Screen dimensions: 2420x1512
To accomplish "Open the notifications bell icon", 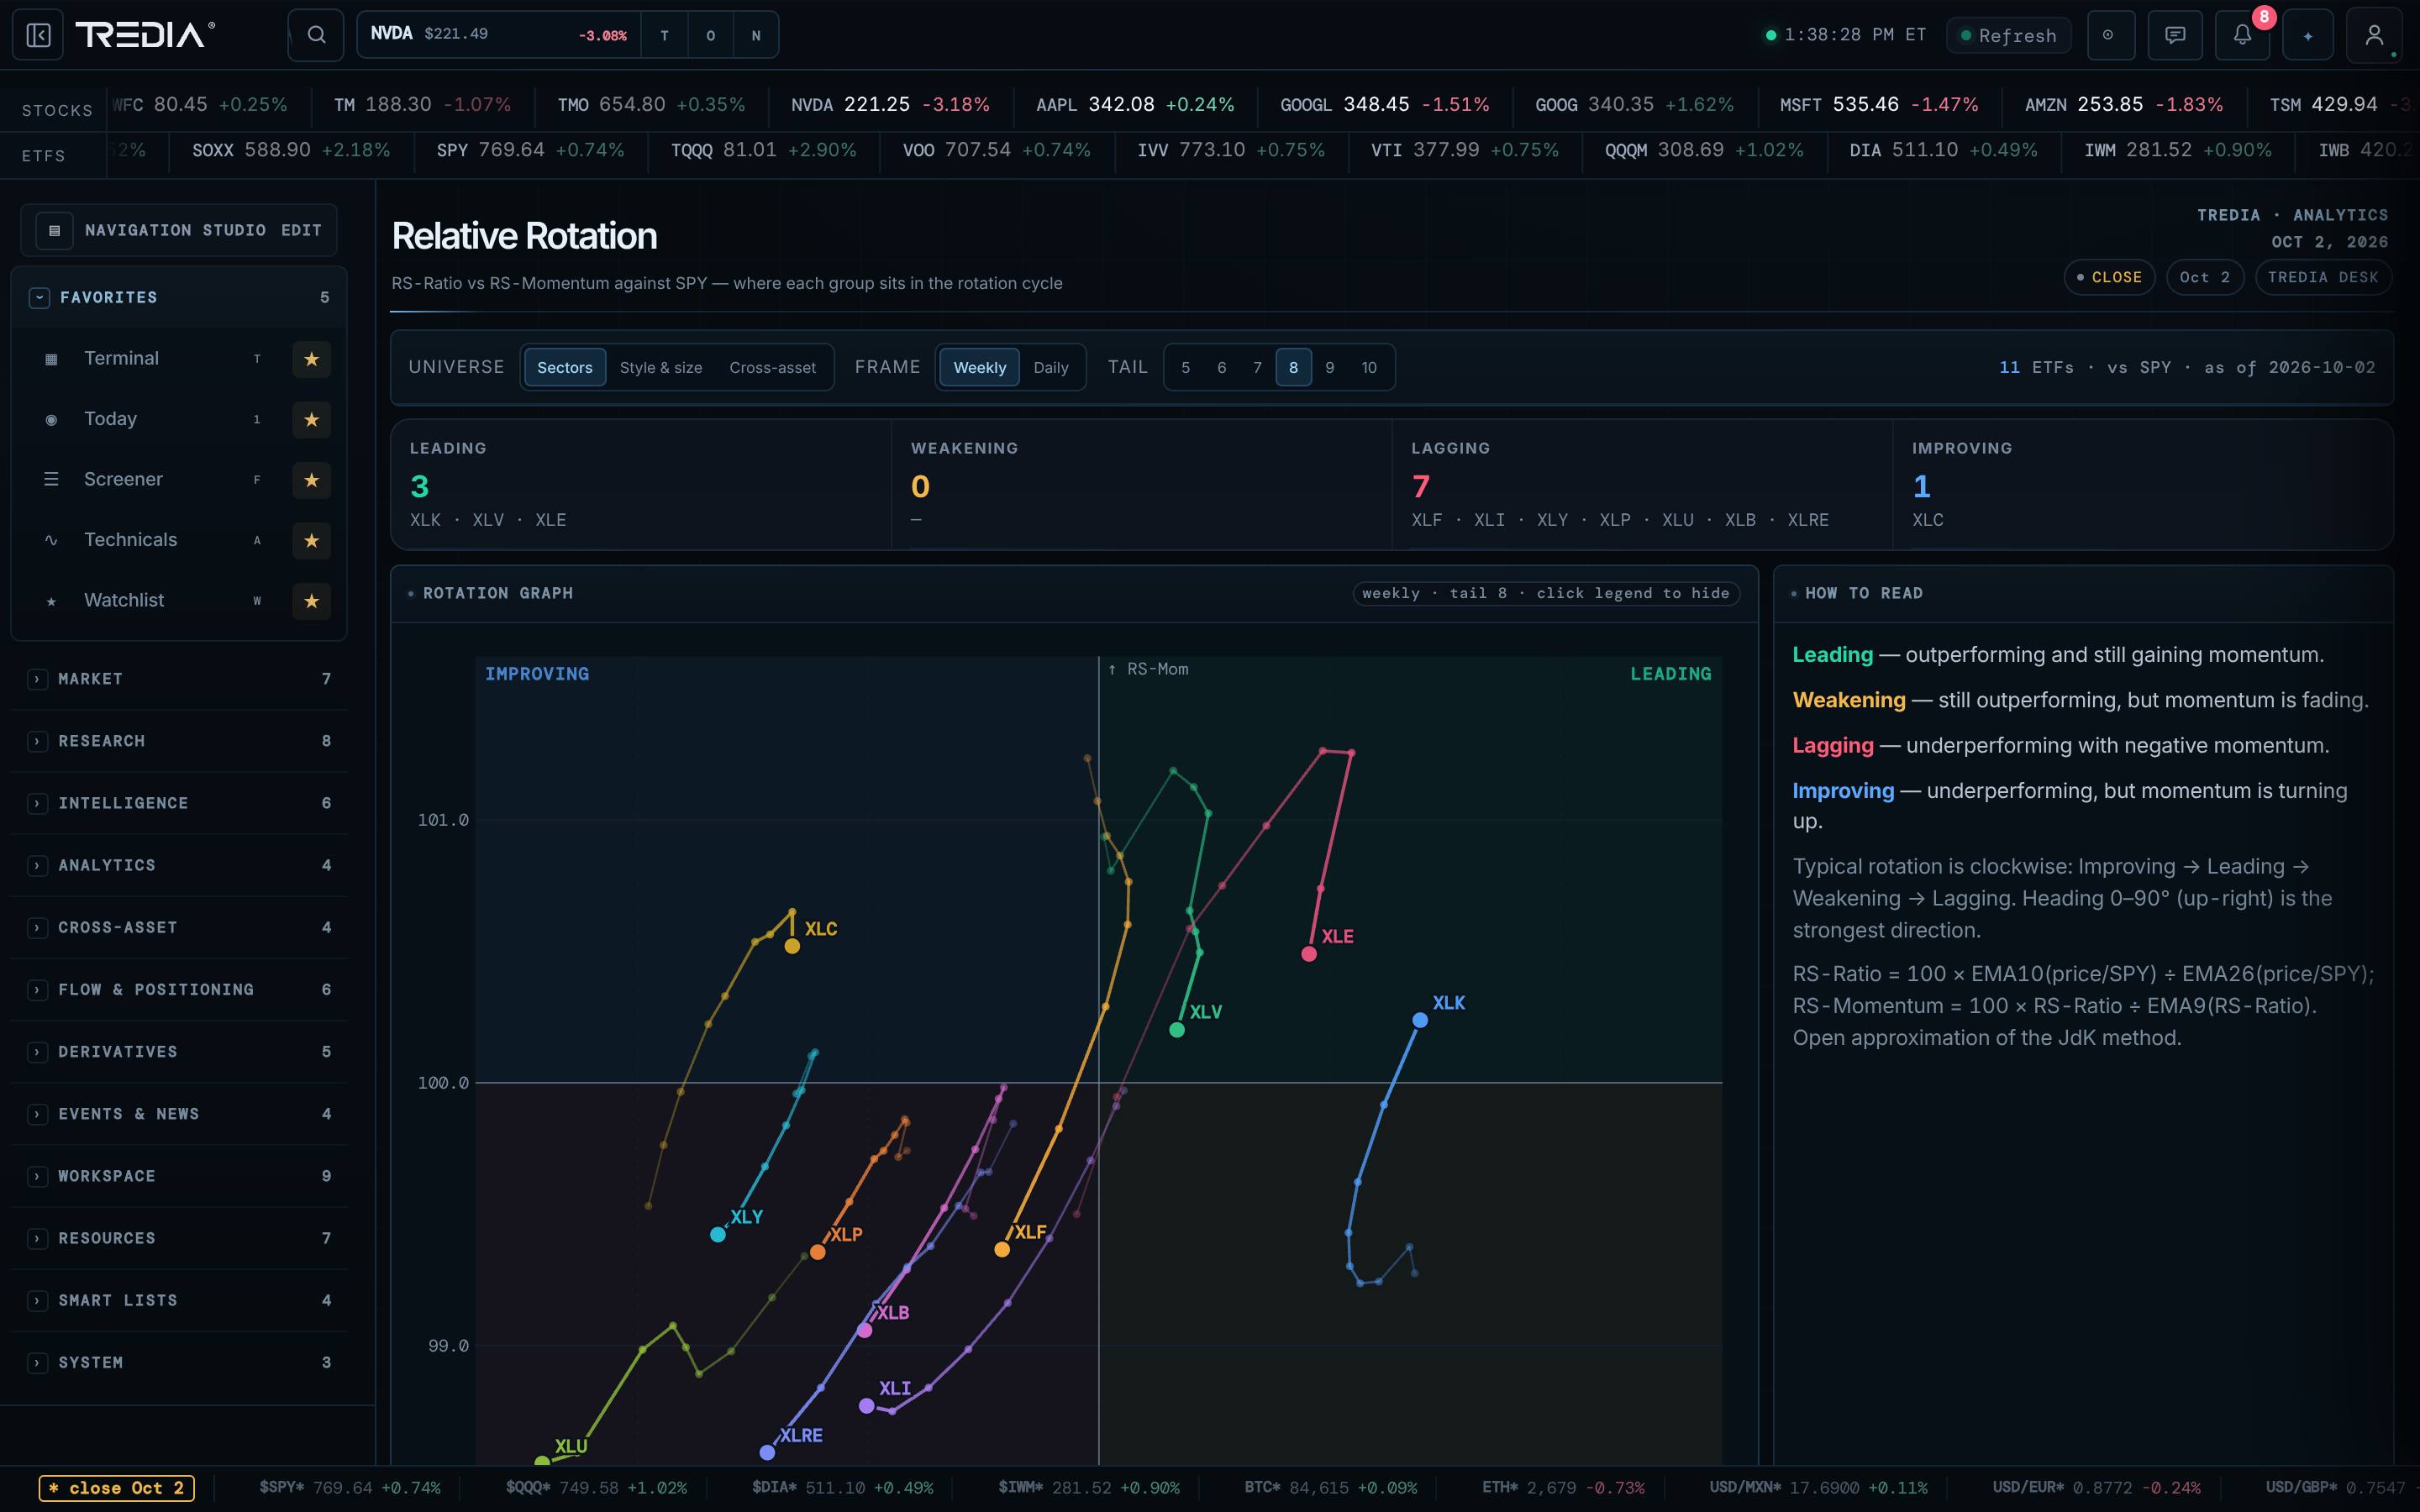I will 2242,35.
